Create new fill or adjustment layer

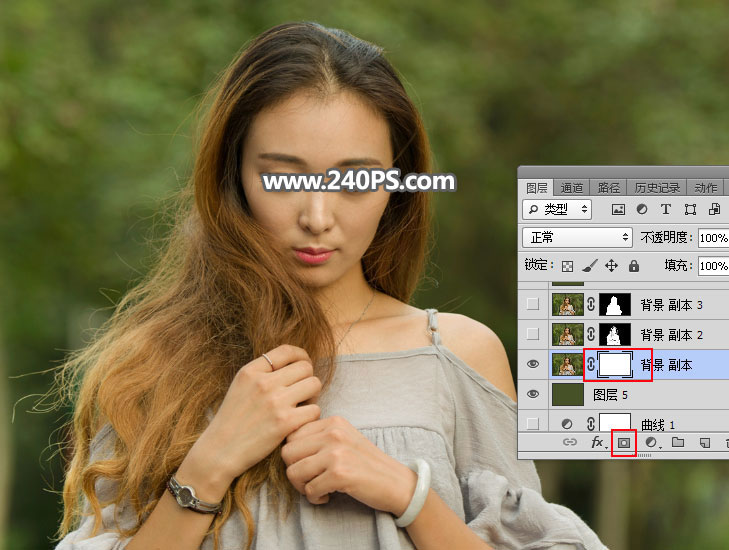pyautogui.click(x=652, y=443)
